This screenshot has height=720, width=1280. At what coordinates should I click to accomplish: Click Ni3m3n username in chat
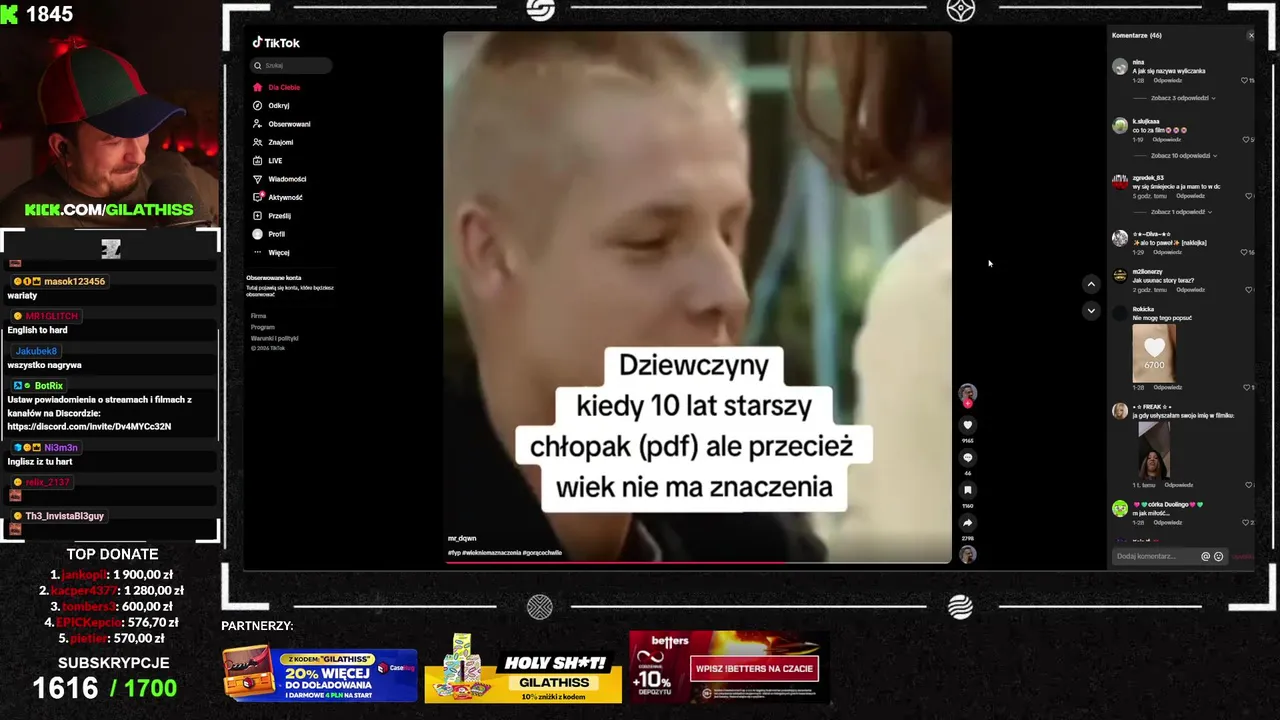click(x=60, y=448)
